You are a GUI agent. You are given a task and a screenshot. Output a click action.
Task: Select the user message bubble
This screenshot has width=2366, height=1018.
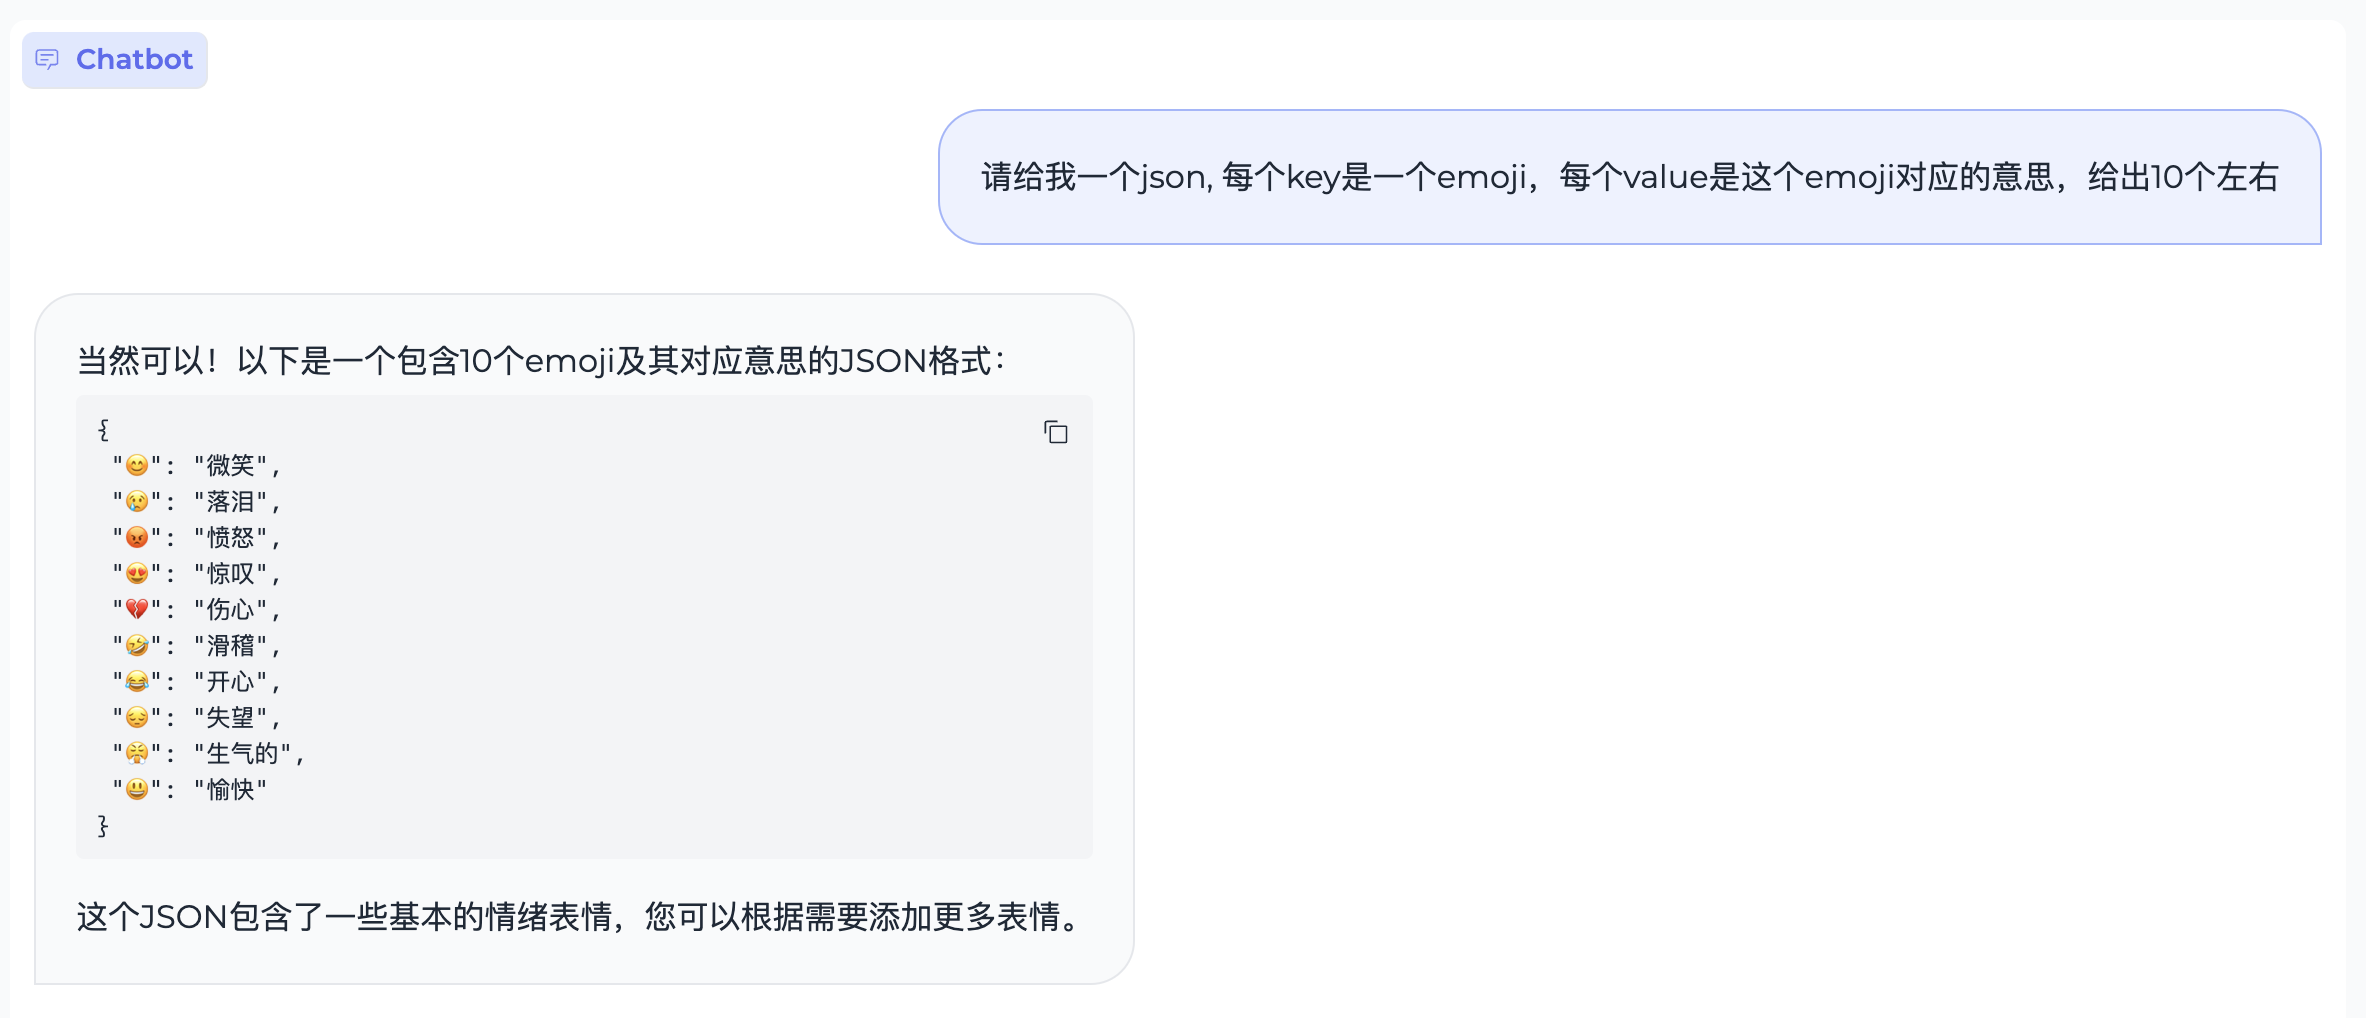tap(1630, 177)
